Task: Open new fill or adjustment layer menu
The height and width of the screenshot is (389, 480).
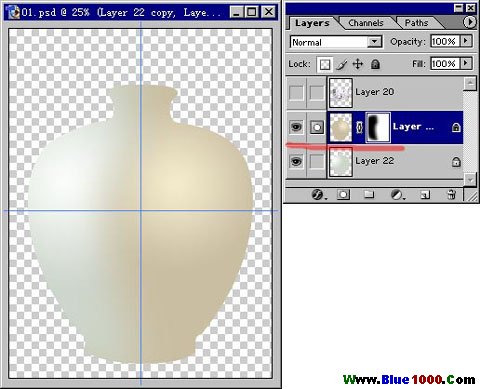Action: (x=396, y=194)
